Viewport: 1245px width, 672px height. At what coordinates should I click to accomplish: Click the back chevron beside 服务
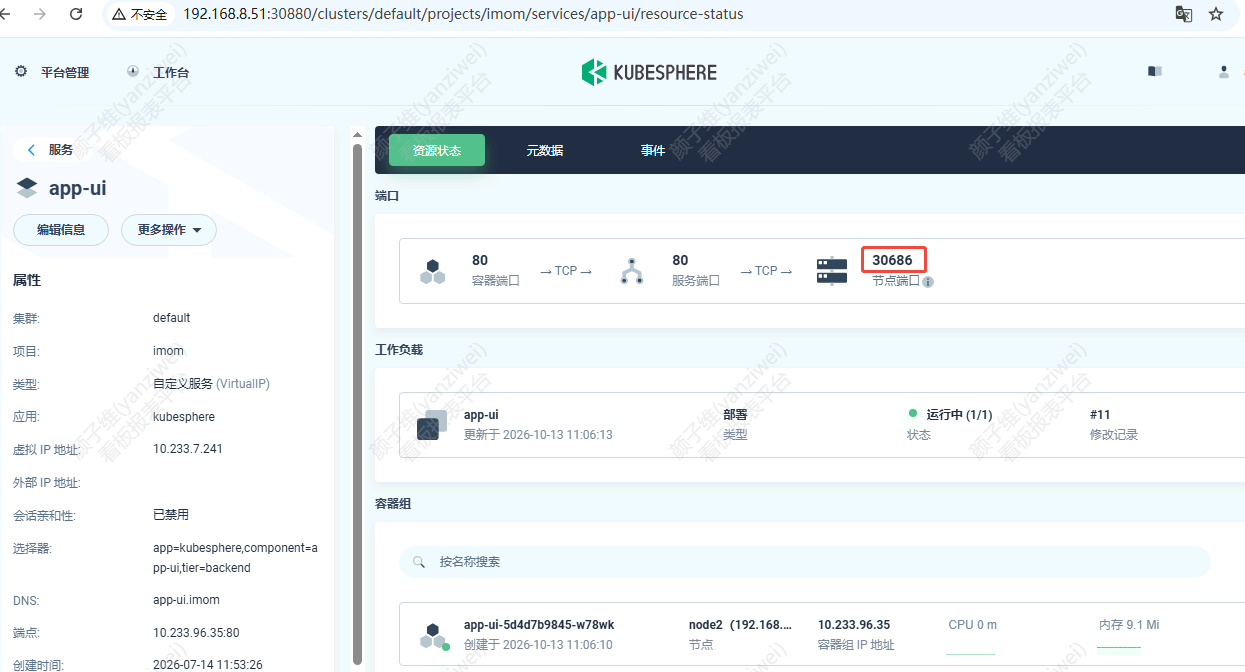click(x=31, y=150)
